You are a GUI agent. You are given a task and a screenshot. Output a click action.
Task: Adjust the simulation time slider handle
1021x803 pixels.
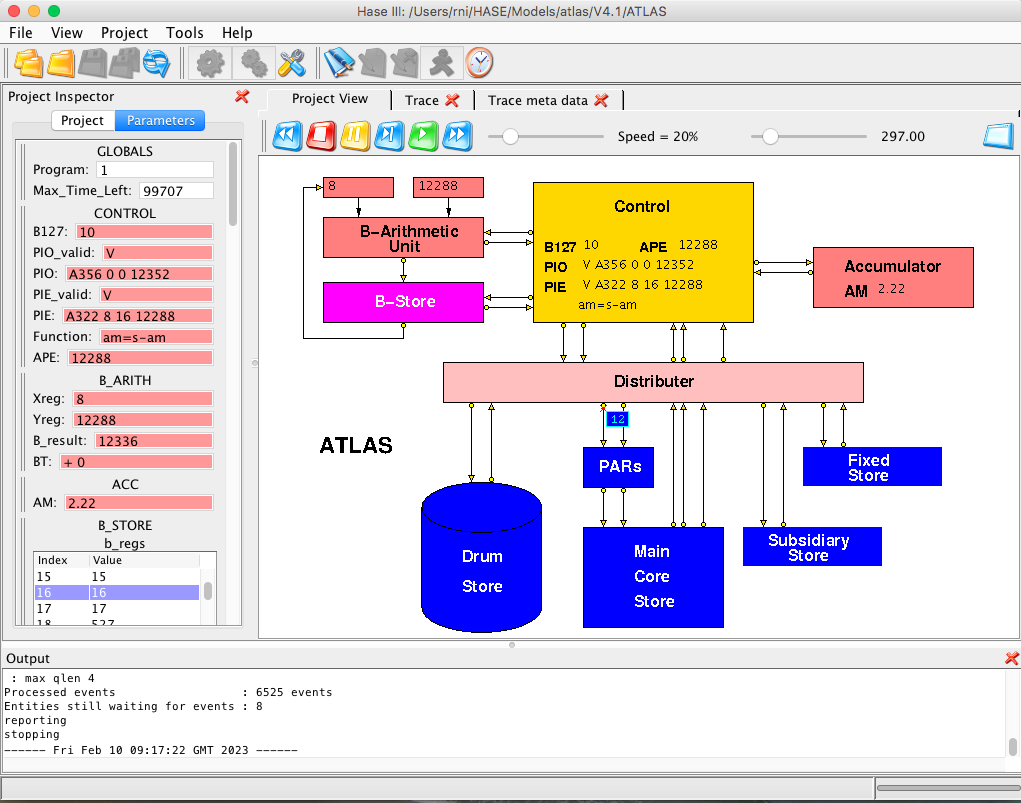click(770, 136)
